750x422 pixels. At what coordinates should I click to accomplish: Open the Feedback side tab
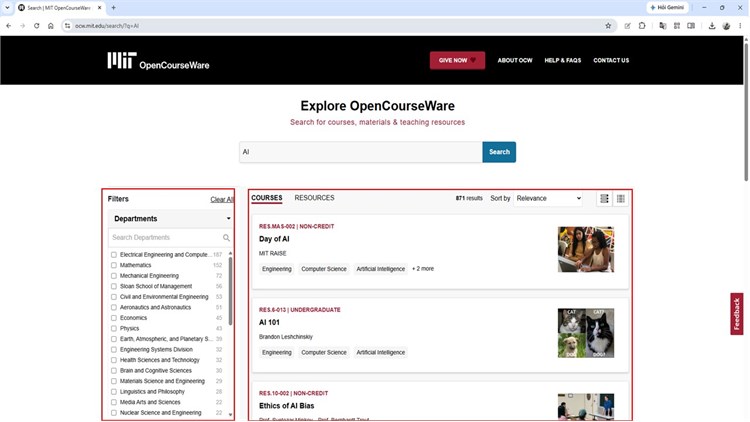pyautogui.click(x=737, y=314)
